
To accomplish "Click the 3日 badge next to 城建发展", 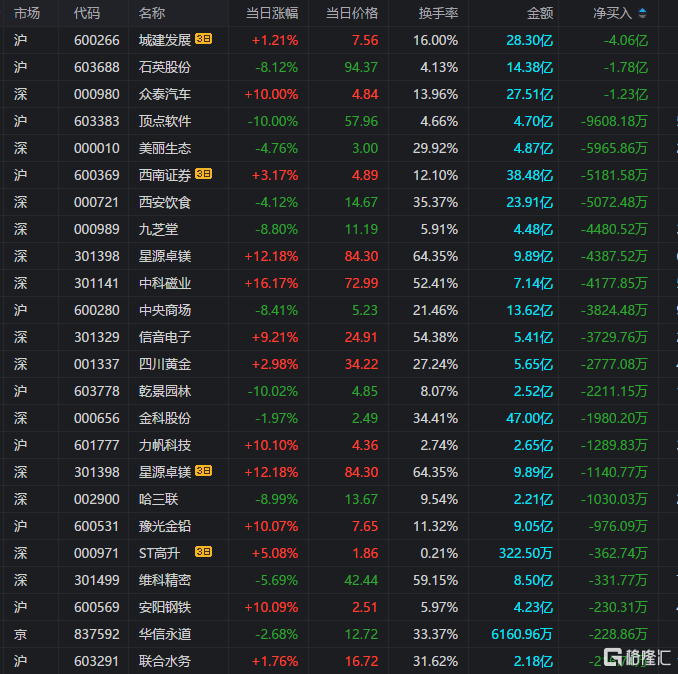I will point(203,39).
